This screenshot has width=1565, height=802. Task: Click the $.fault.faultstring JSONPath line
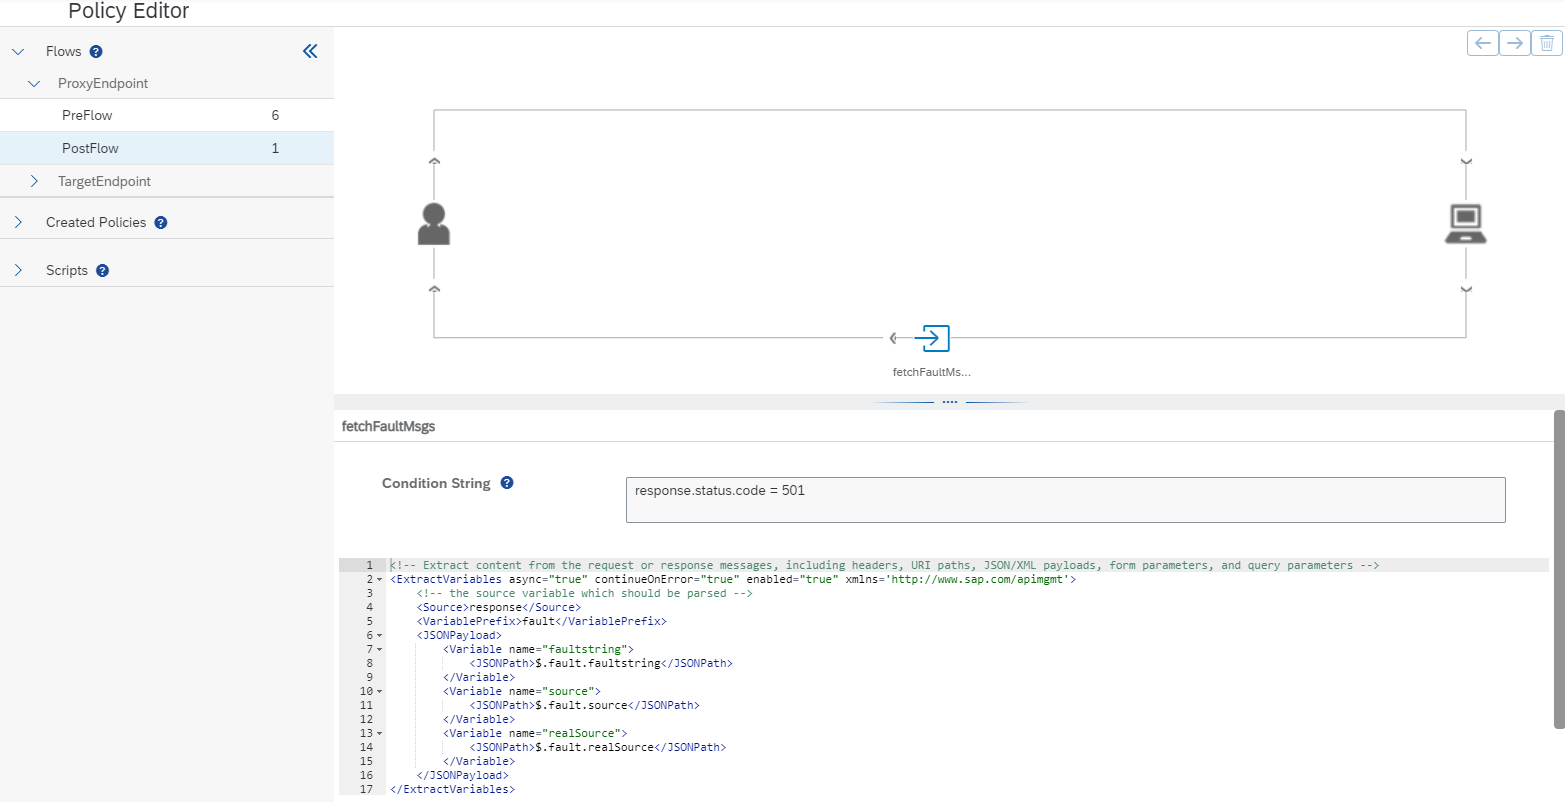click(x=601, y=663)
